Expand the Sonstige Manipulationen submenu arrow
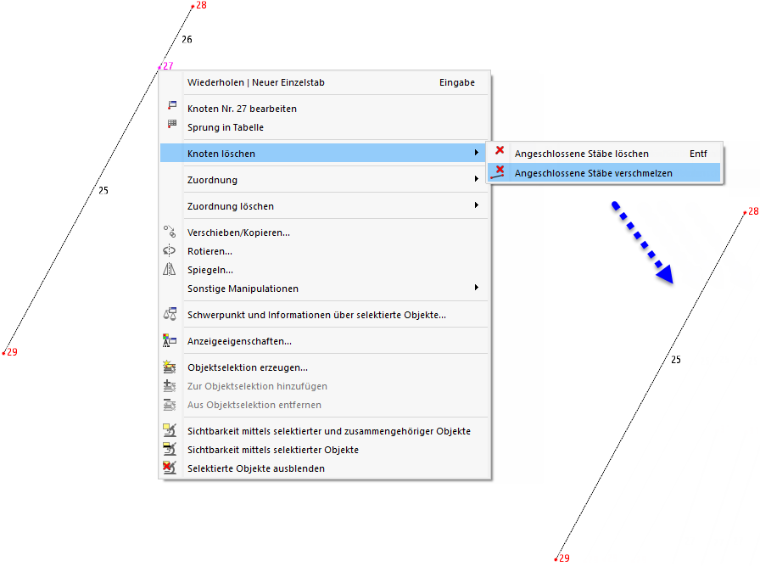Viewport: 760px width, 566px height. [x=476, y=287]
